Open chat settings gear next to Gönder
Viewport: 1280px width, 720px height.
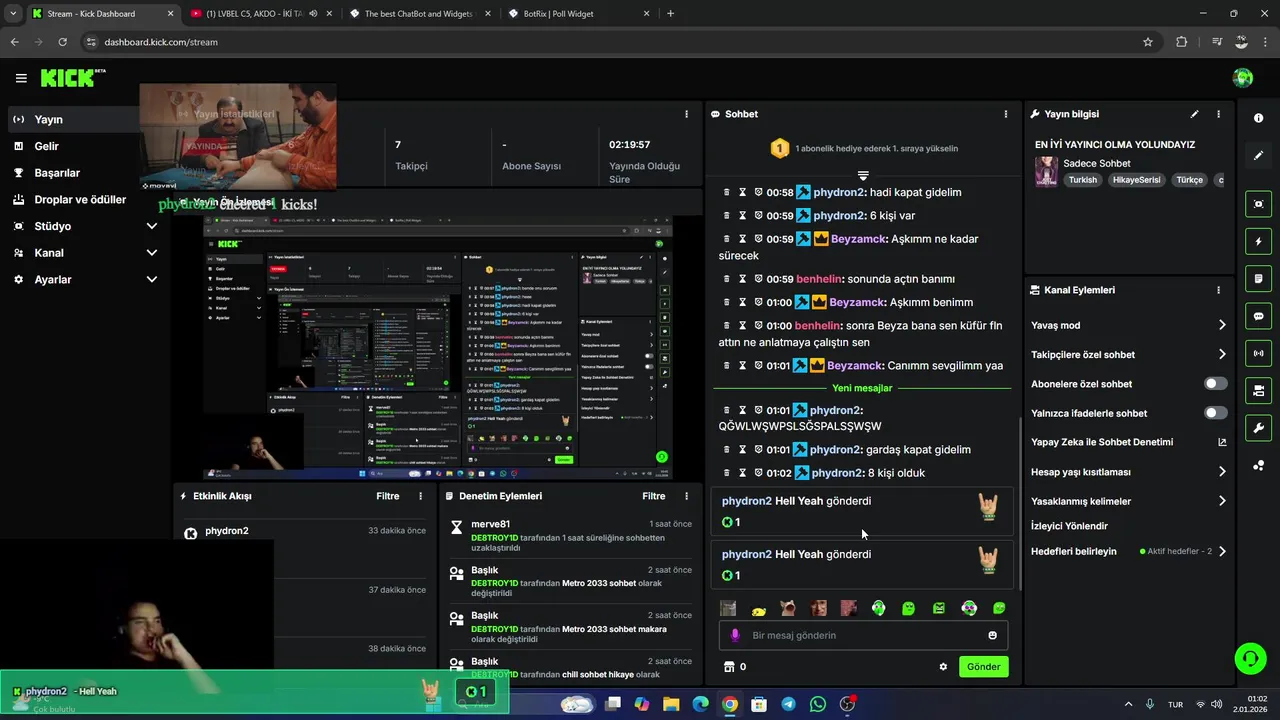click(943, 667)
